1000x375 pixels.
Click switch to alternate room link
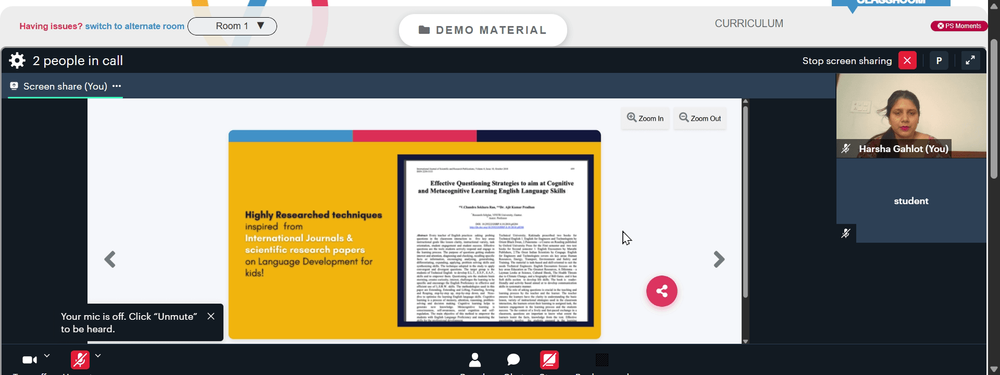(135, 26)
